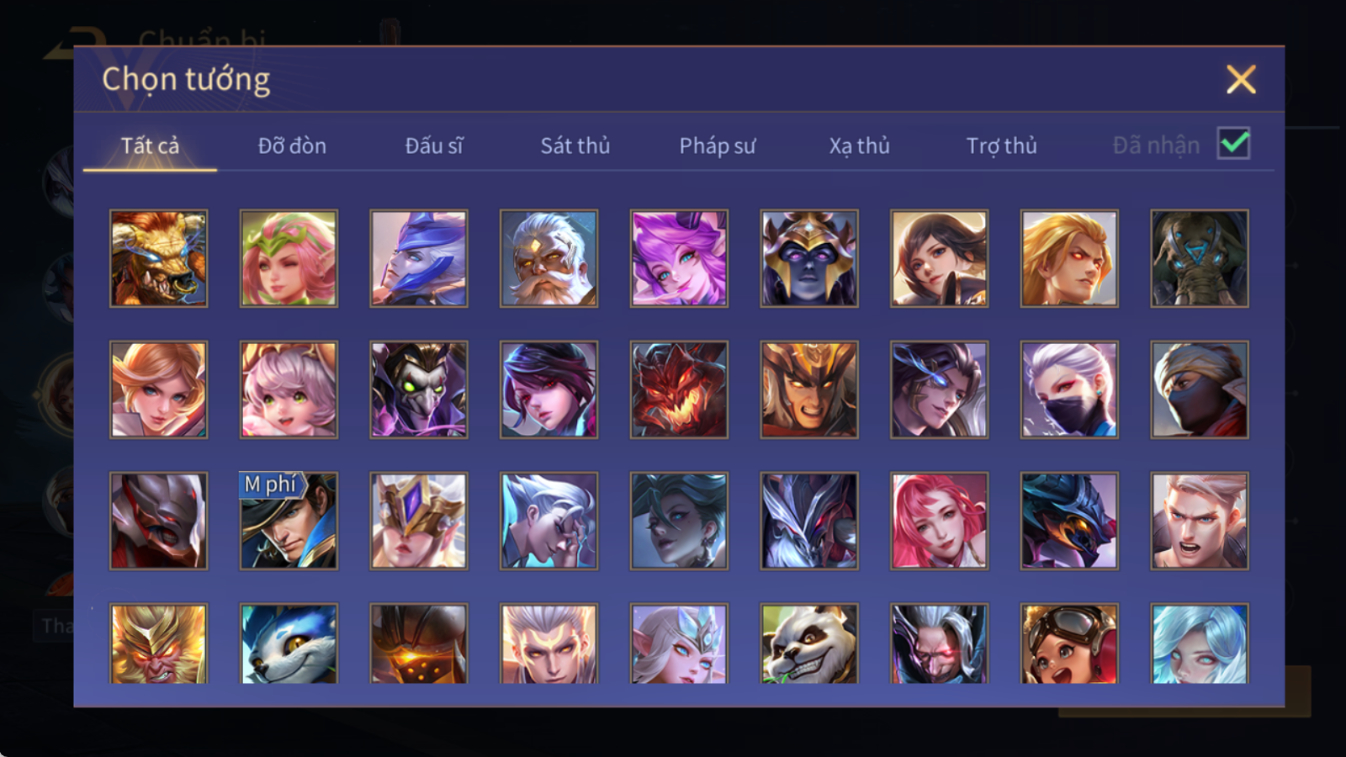
Task: Select the golden bull hero portrait
Action: 159,258
